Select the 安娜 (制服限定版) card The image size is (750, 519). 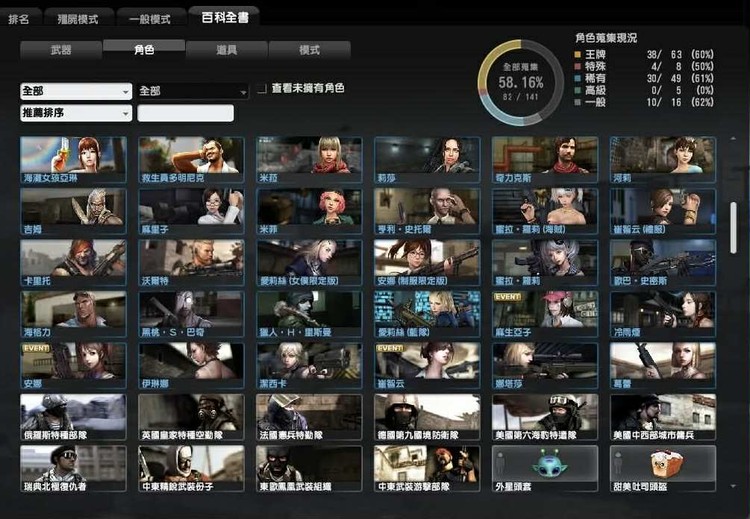[x=427, y=263]
